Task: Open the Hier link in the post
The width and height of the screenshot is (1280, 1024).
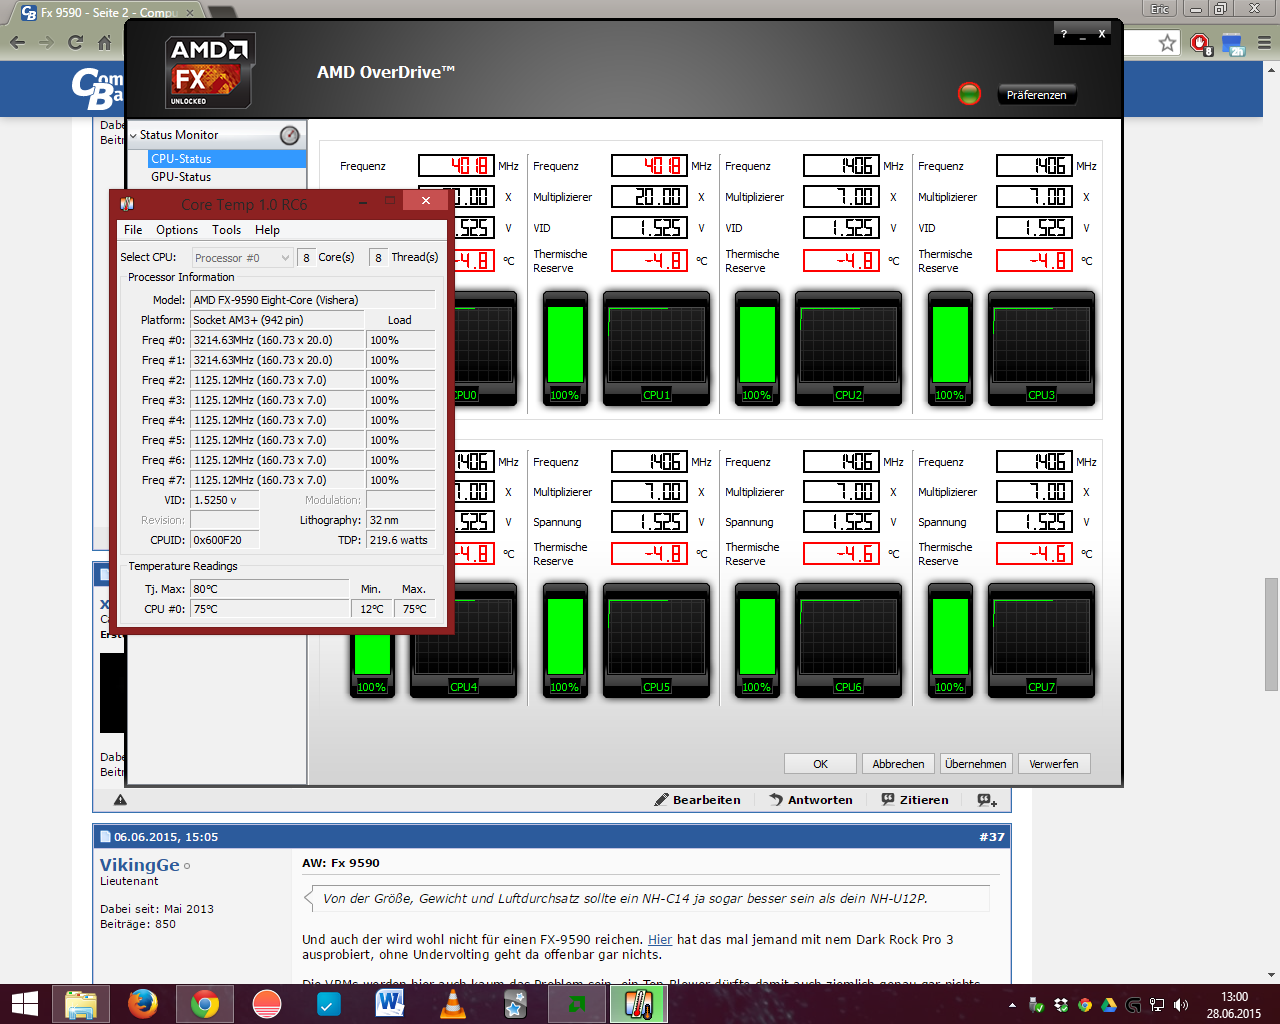Action: [x=660, y=939]
